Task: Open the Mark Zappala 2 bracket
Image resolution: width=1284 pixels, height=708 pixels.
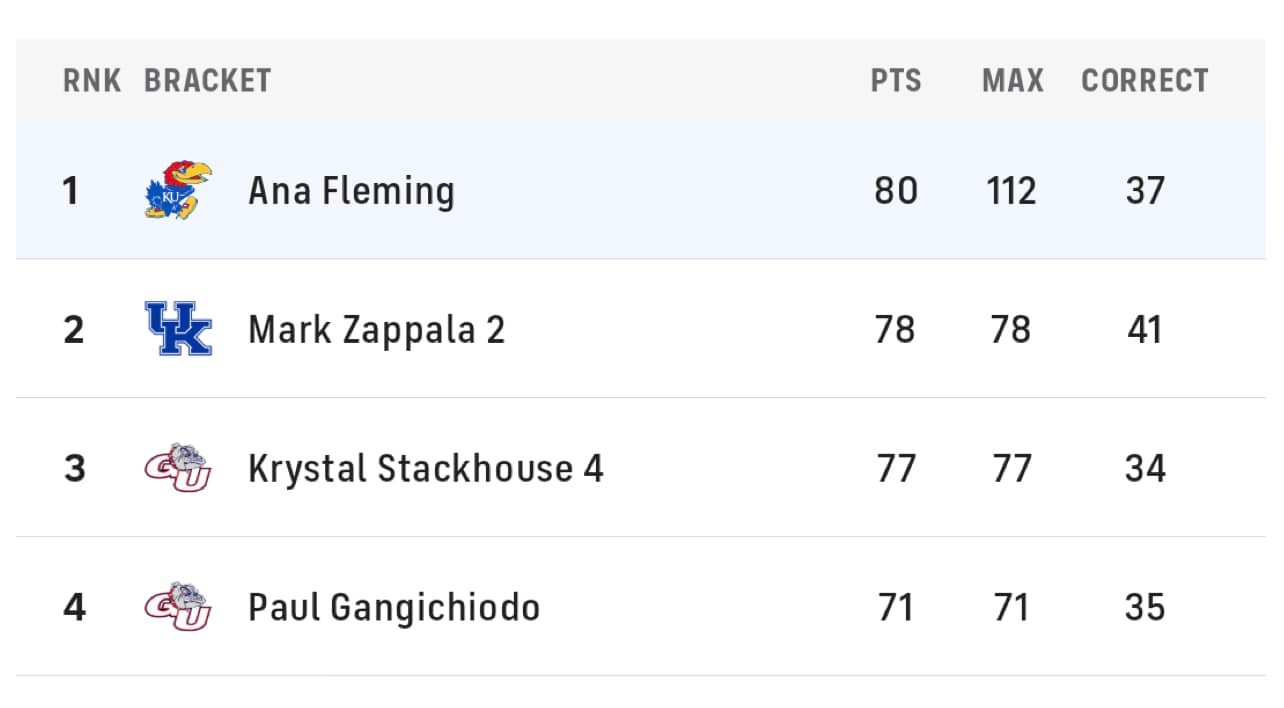Action: pos(376,329)
